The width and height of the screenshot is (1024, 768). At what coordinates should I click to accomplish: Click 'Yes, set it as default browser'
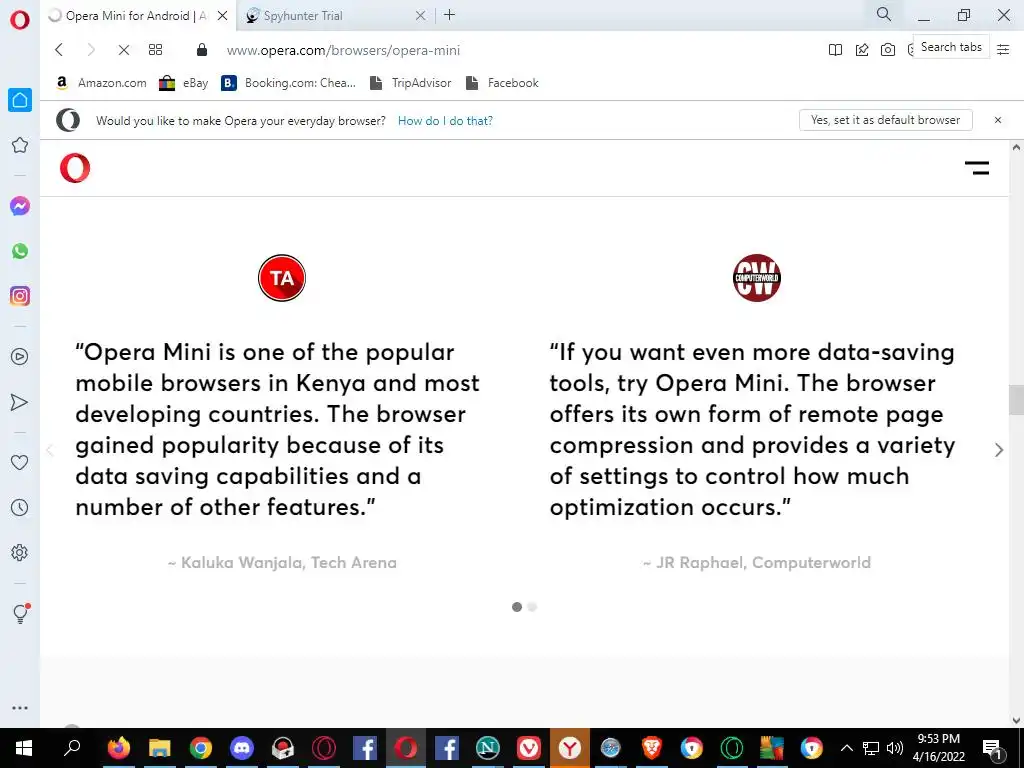[886, 120]
